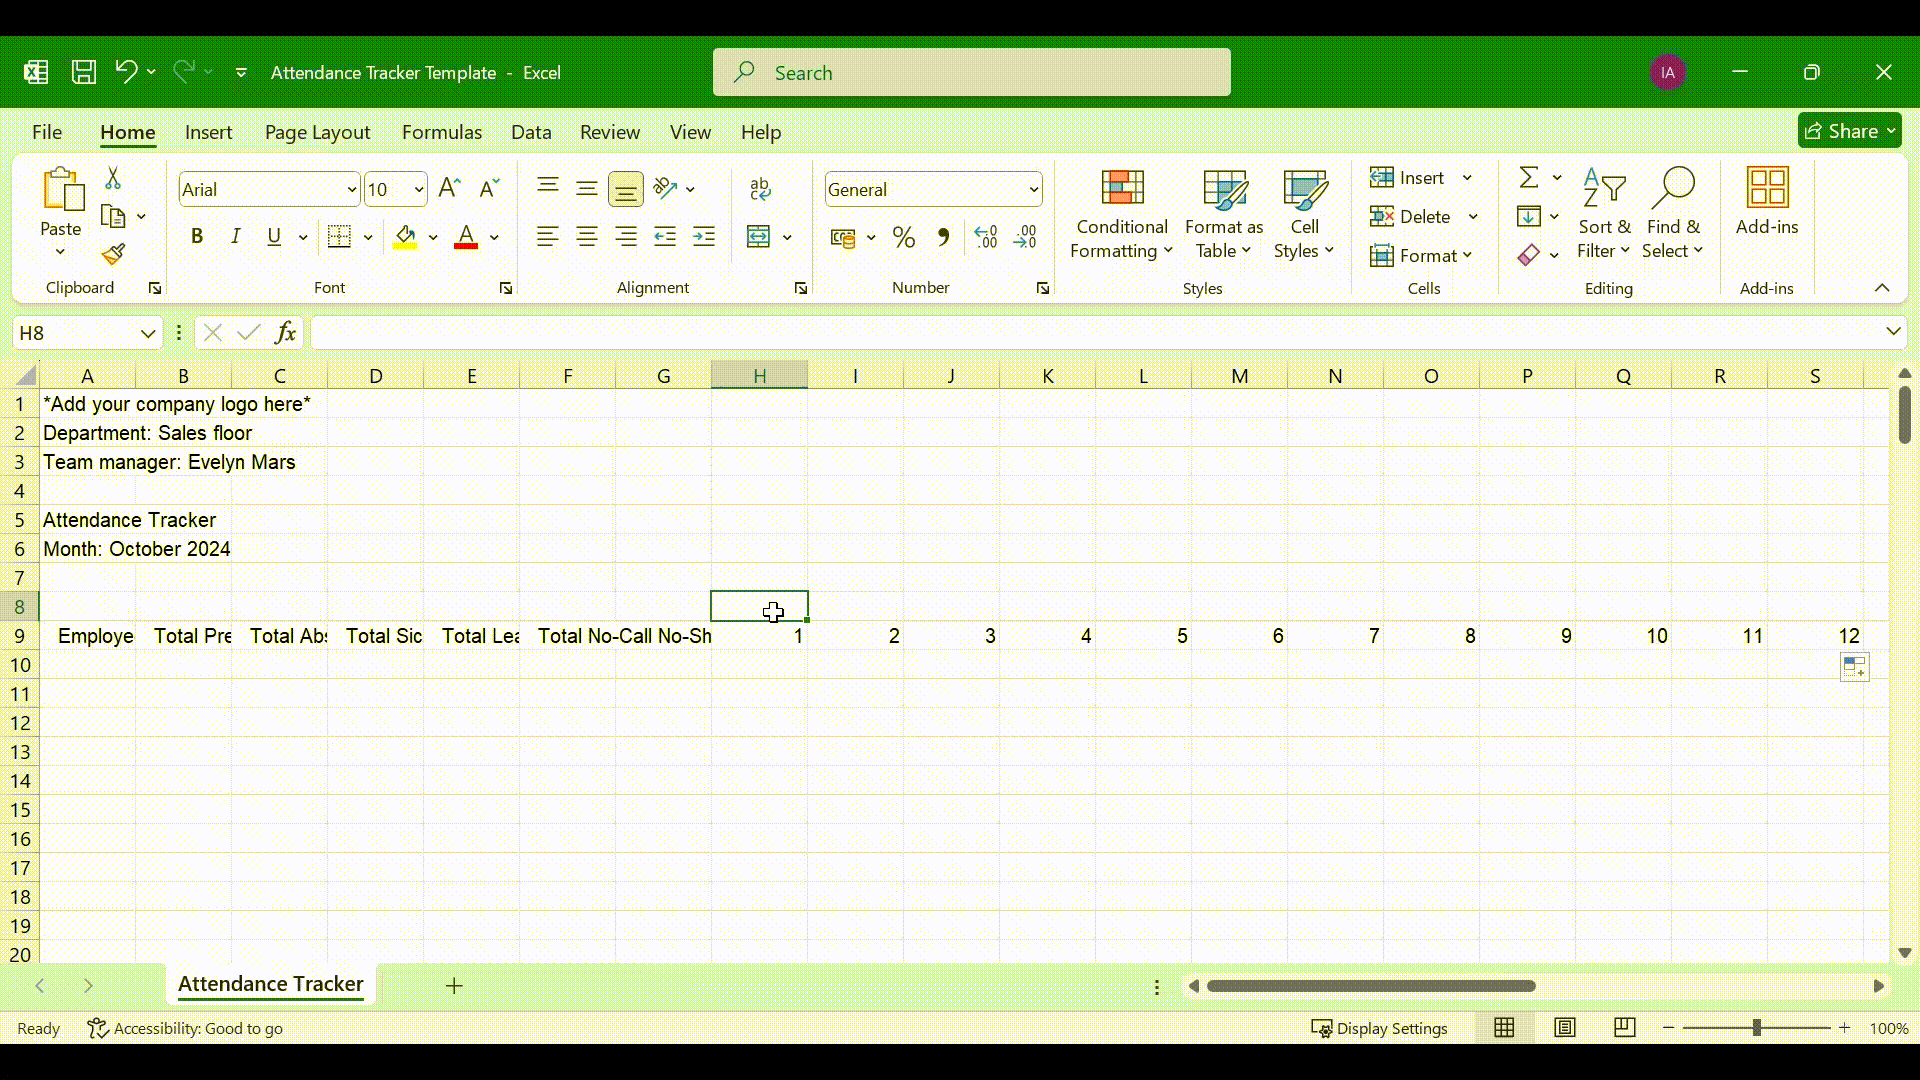Toggle underline formatting on selection
The height and width of the screenshot is (1080, 1920).
273,236
